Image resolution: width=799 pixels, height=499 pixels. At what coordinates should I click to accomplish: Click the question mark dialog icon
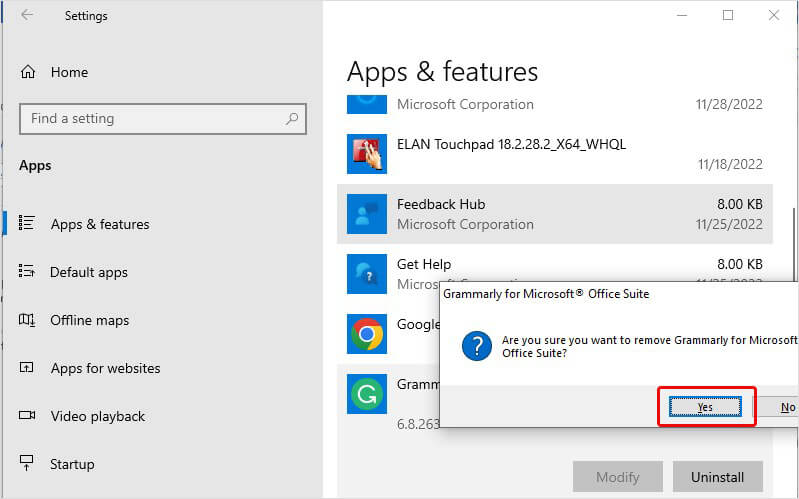[477, 346]
